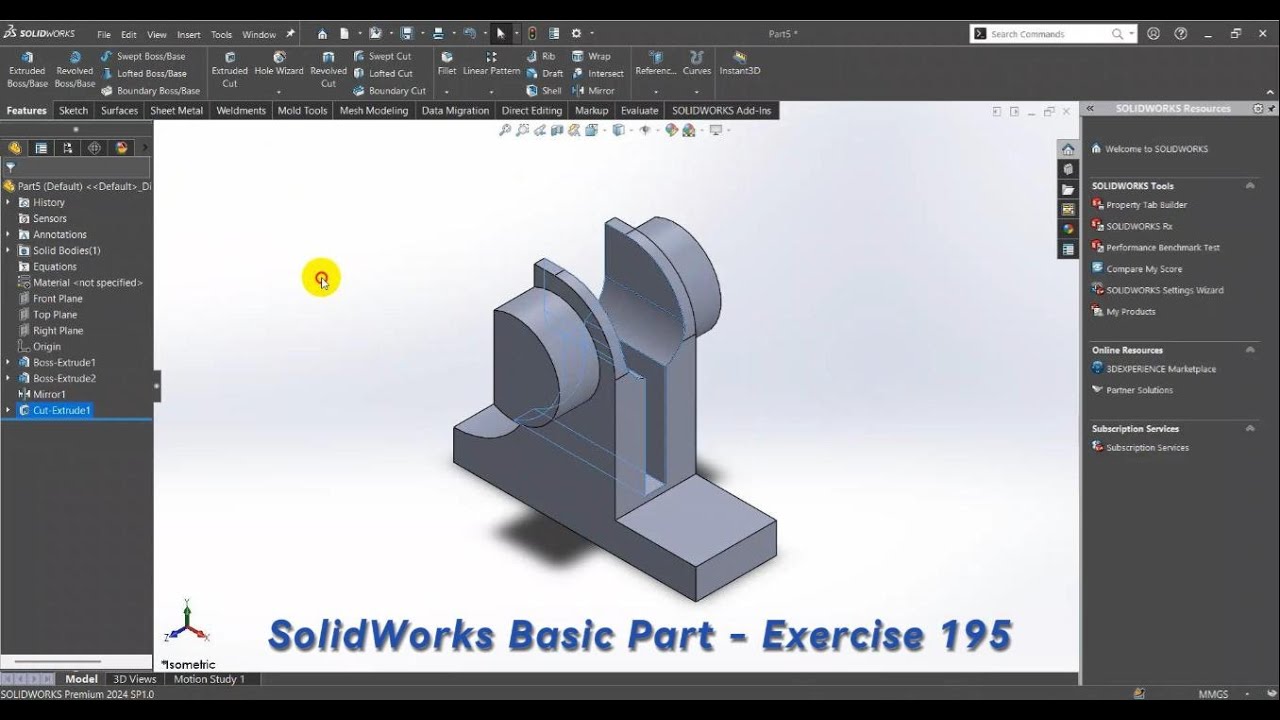Click the Draft tool
The image size is (1280, 720).
point(545,73)
